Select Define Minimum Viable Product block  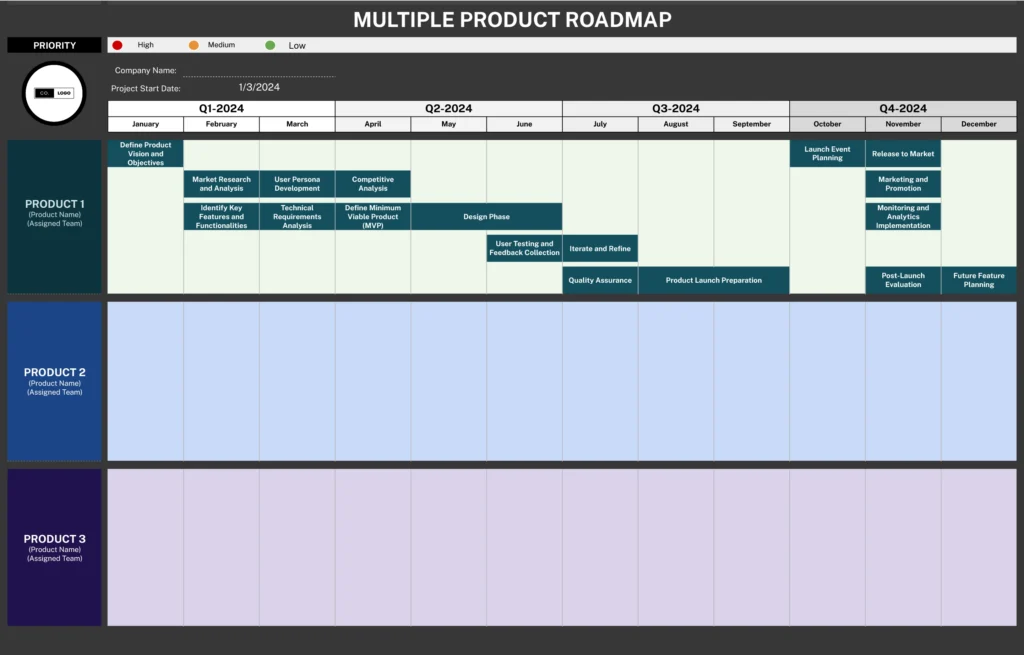coord(373,217)
